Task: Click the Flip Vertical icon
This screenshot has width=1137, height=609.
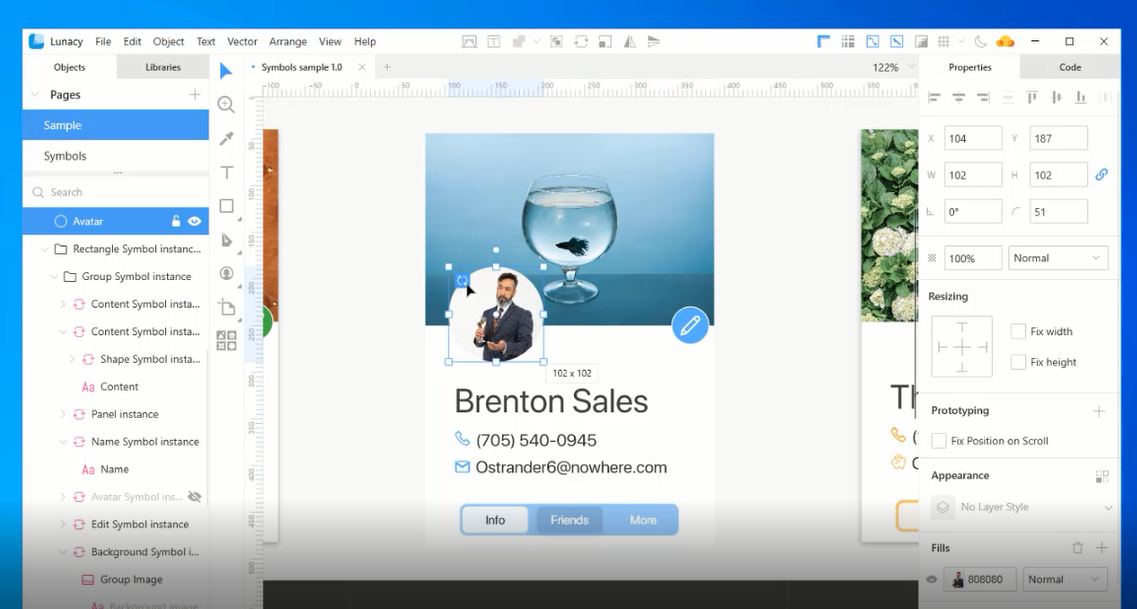Action: (653, 42)
